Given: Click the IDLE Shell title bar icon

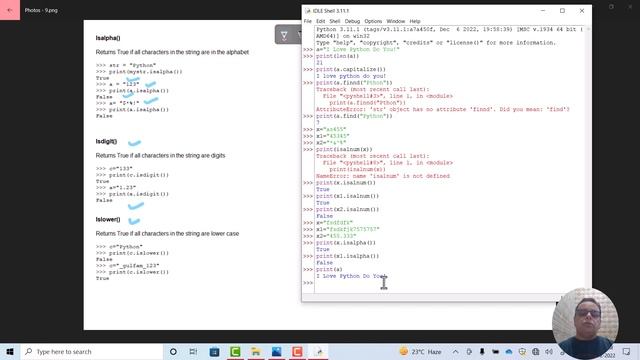Looking at the screenshot, I should coord(308,11).
